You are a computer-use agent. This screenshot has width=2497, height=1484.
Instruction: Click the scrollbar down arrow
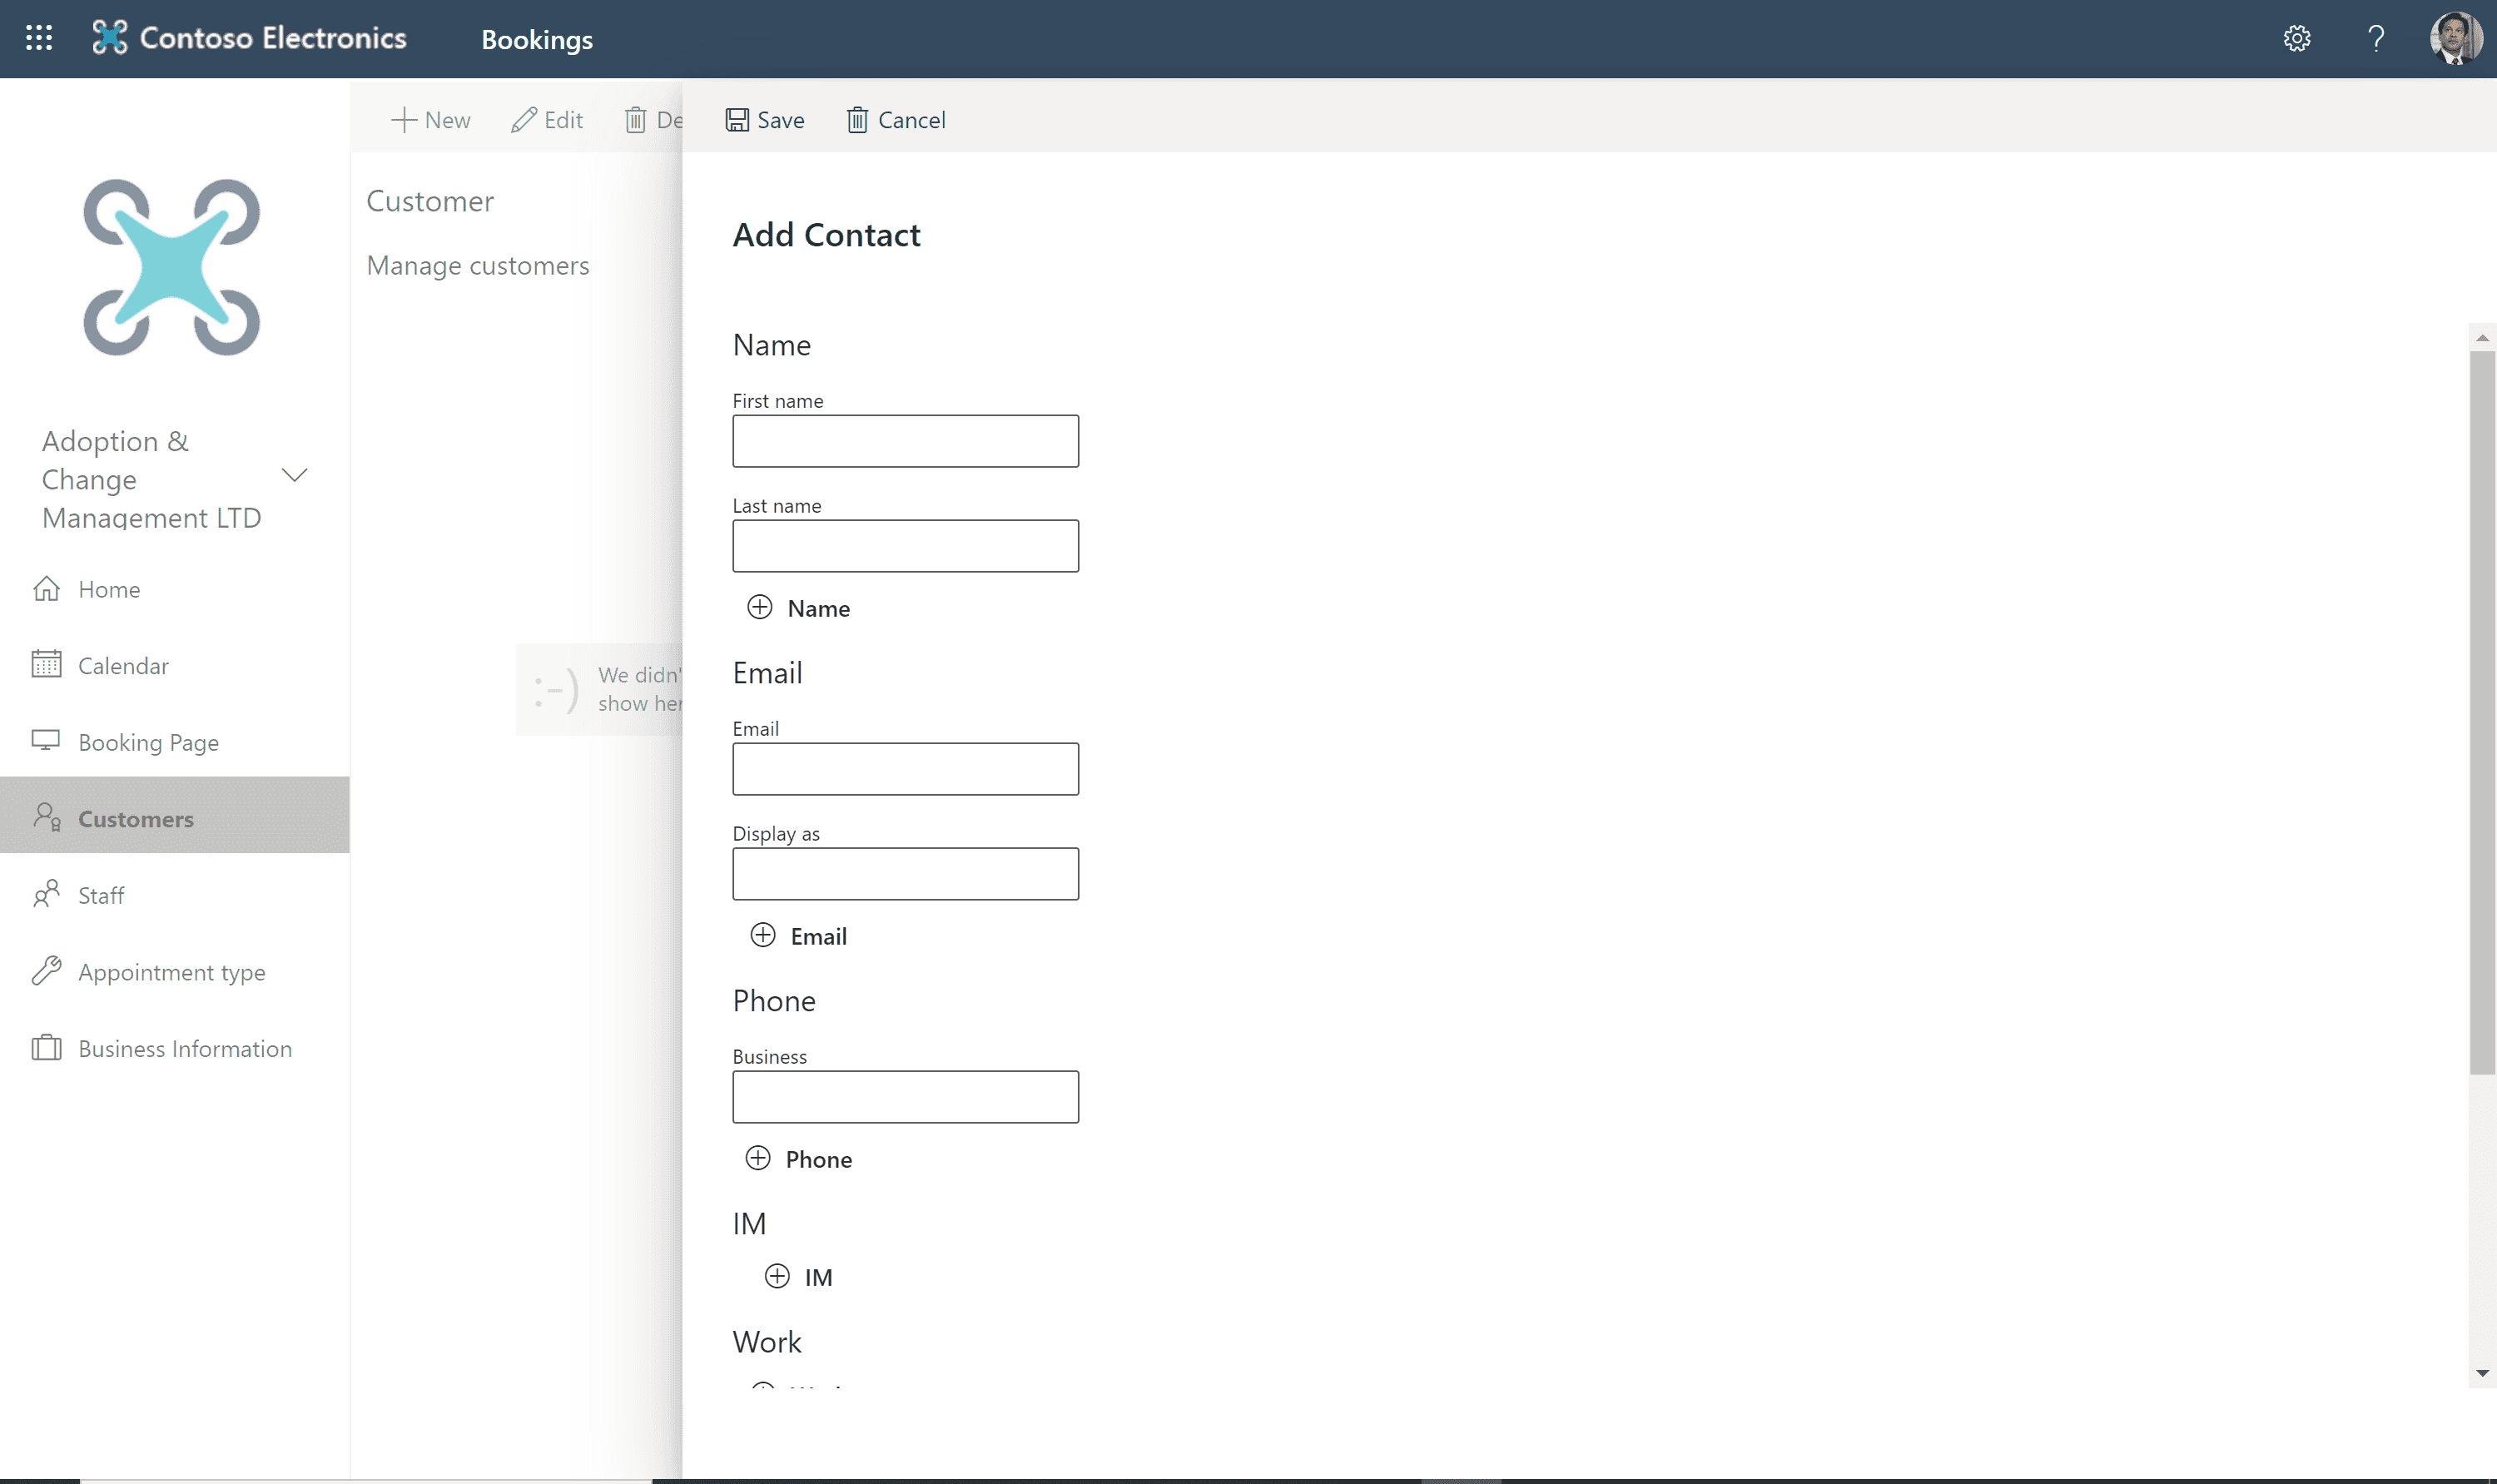click(2482, 1373)
